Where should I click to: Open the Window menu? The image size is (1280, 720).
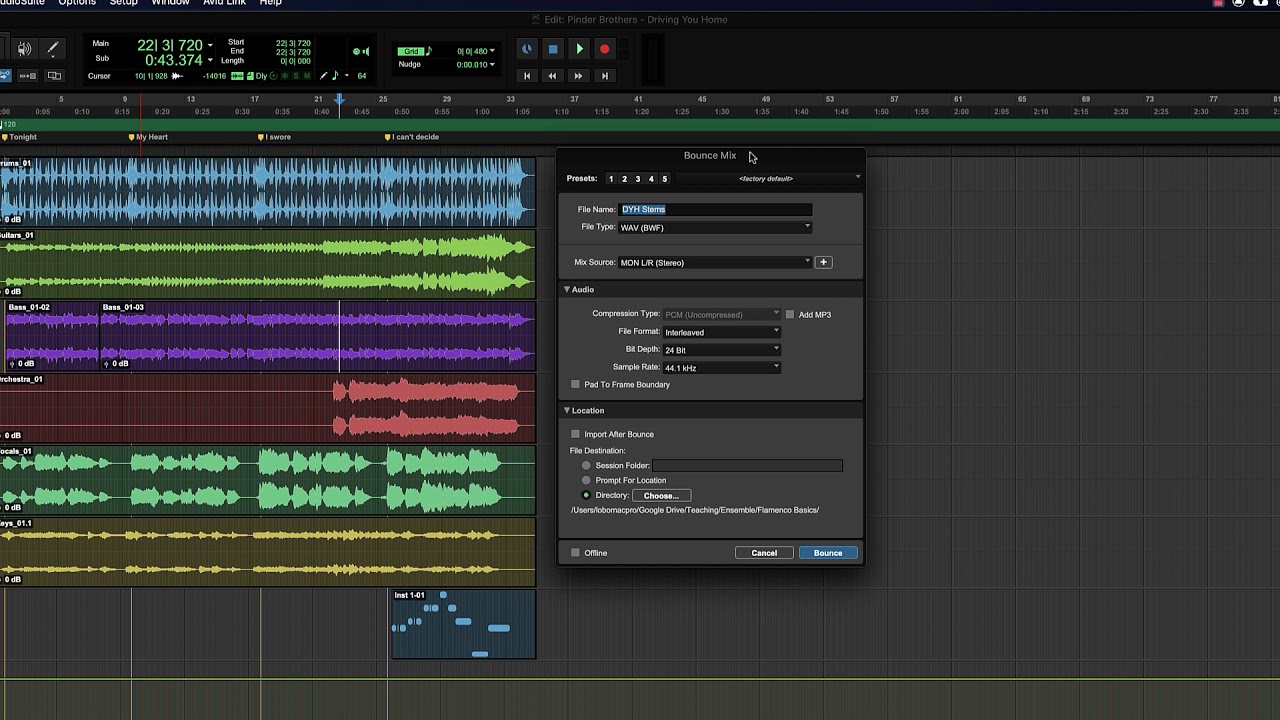pos(170,3)
